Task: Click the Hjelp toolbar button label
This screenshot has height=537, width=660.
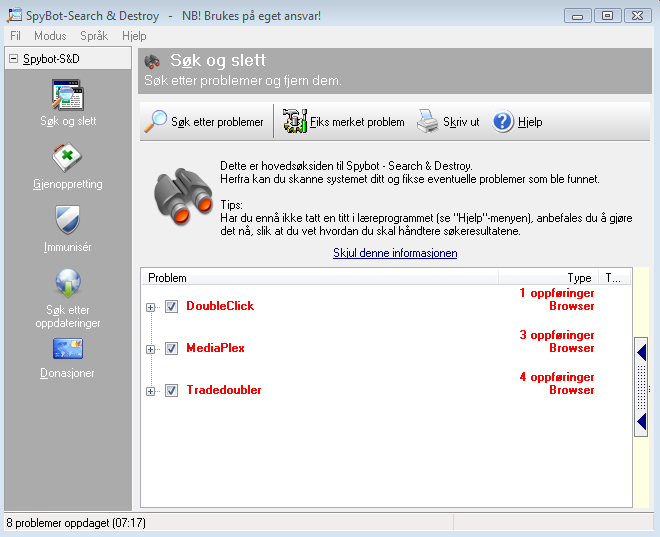Action: [530, 122]
